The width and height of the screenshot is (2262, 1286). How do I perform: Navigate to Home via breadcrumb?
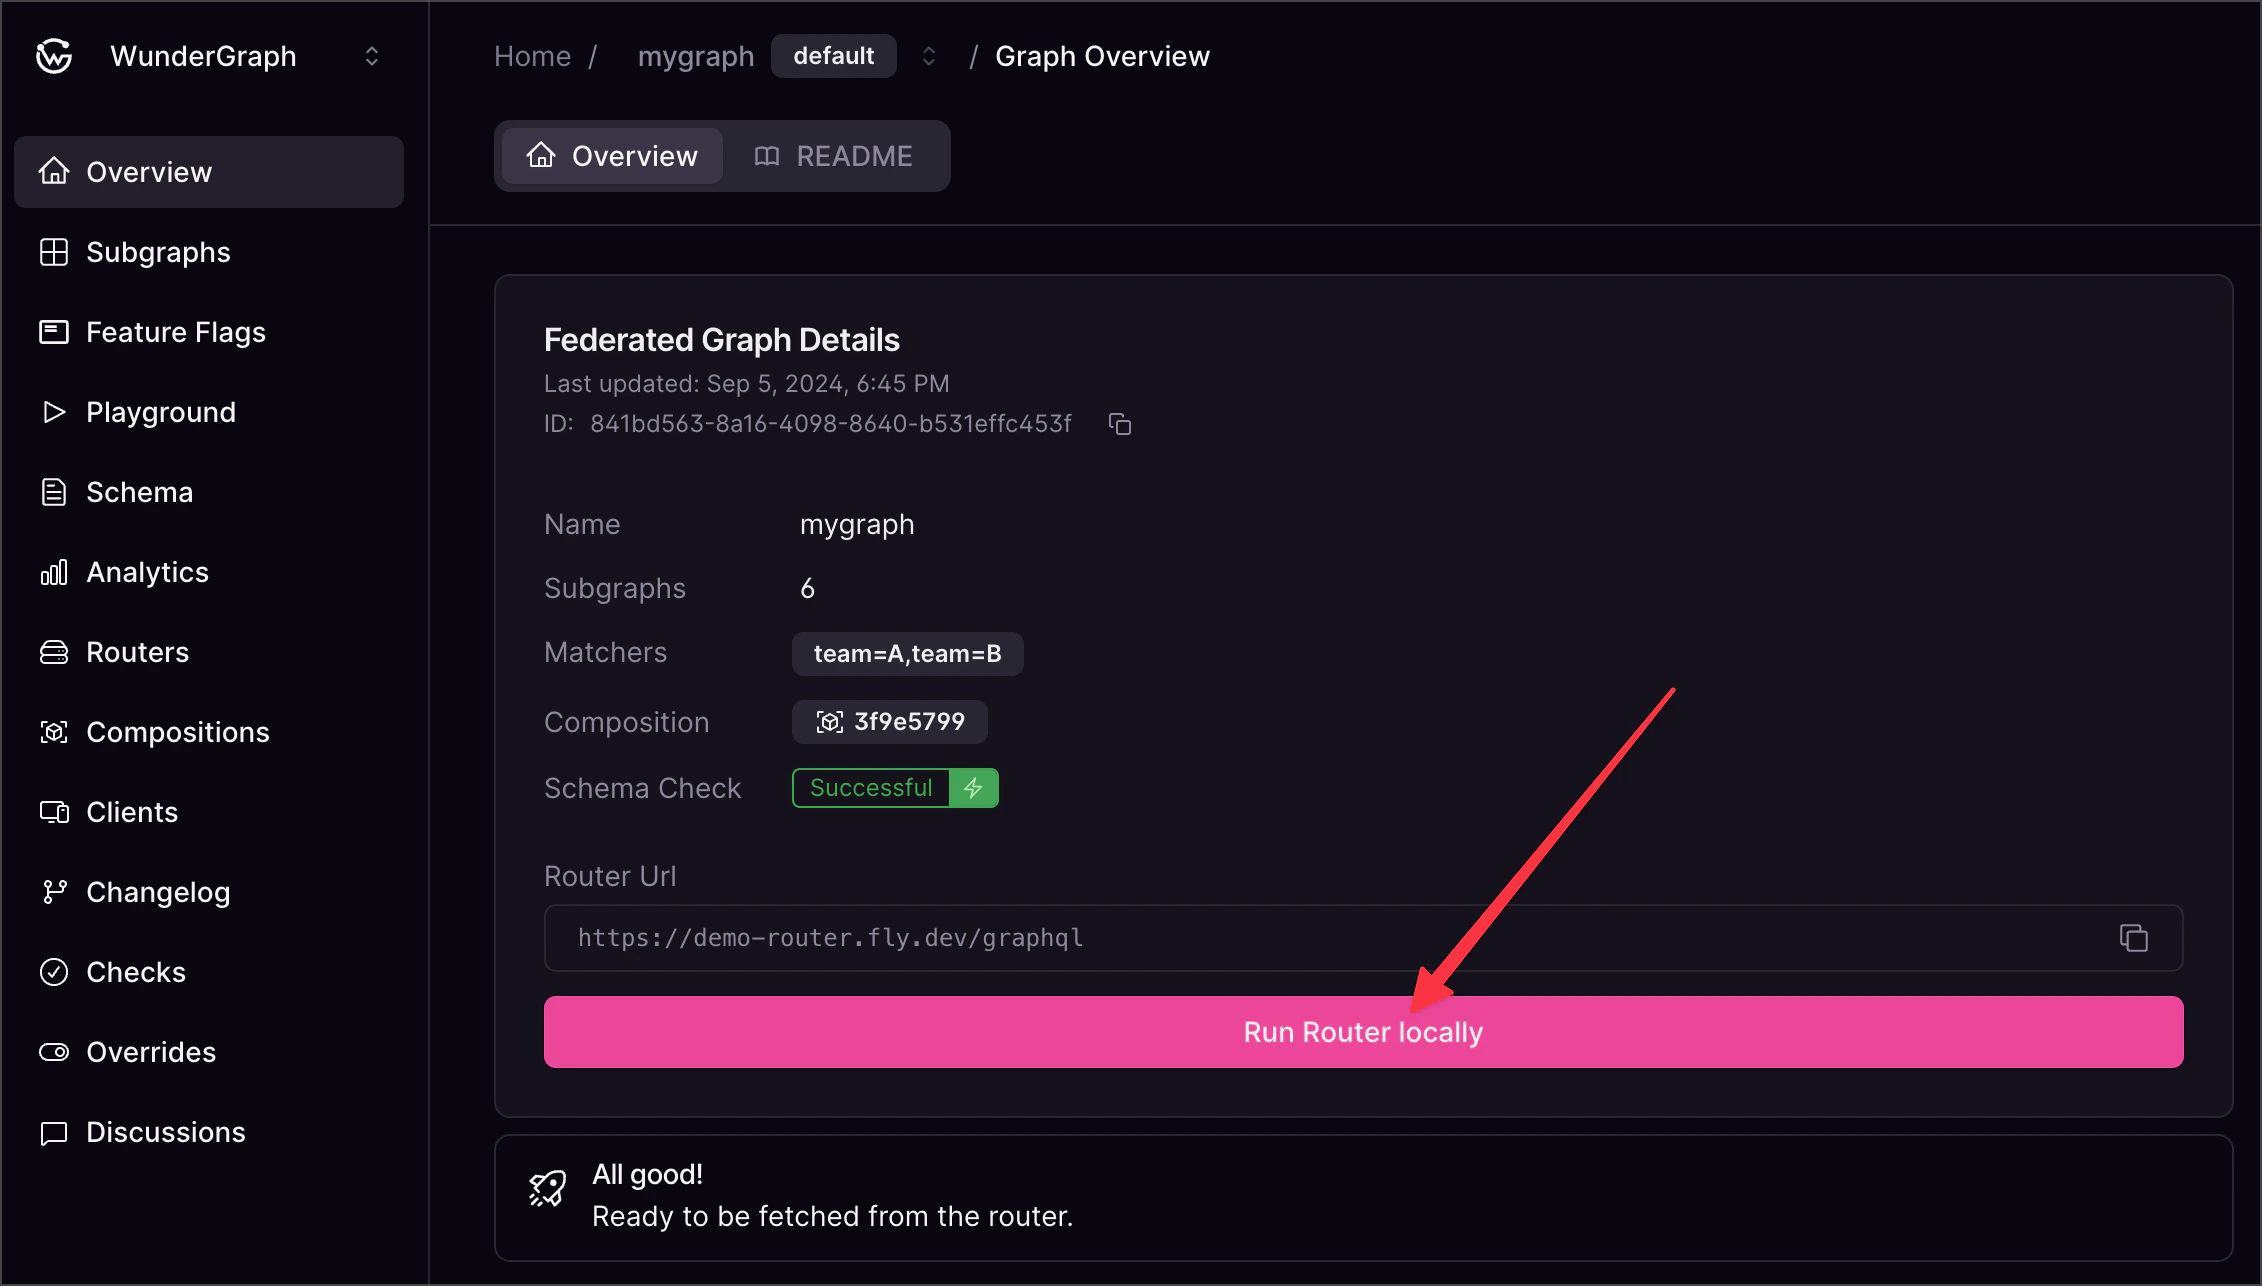532,56
